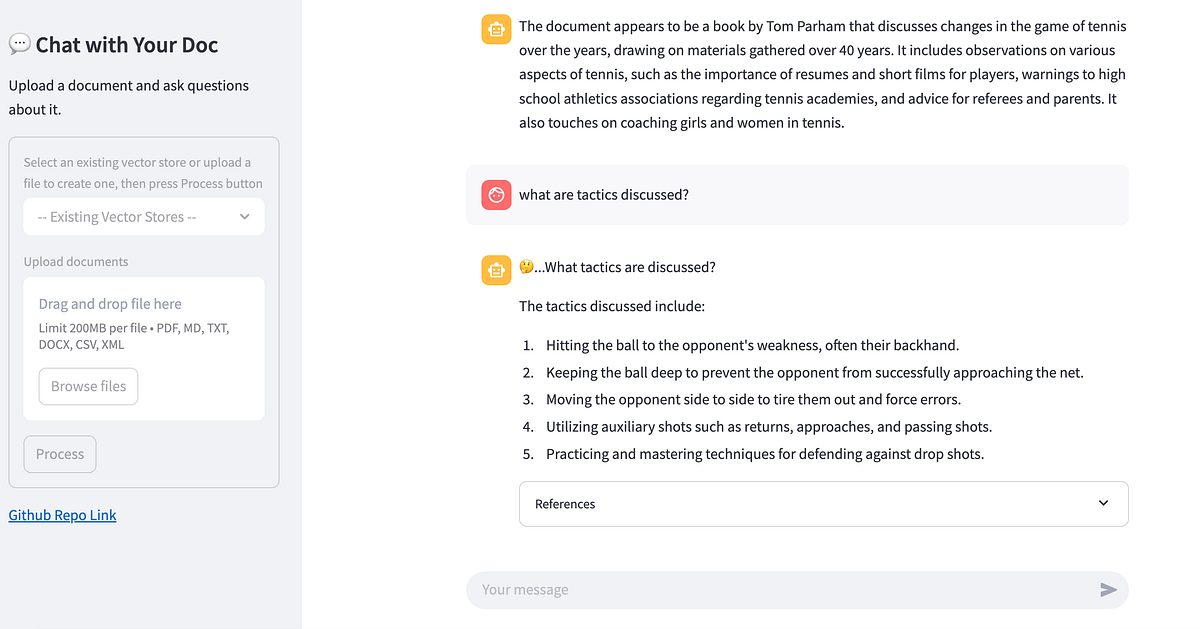Select the drag and drop file upload area
The height and width of the screenshot is (629, 1200).
click(143, 348)
